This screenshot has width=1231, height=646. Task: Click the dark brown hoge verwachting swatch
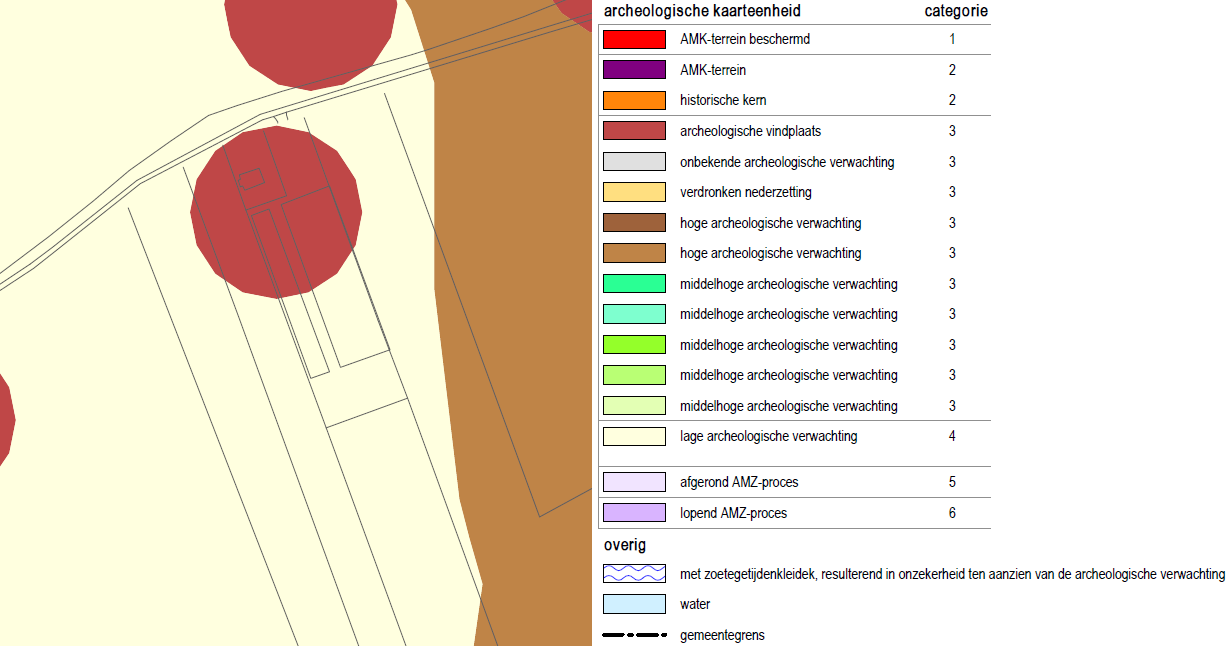(634, 223)
